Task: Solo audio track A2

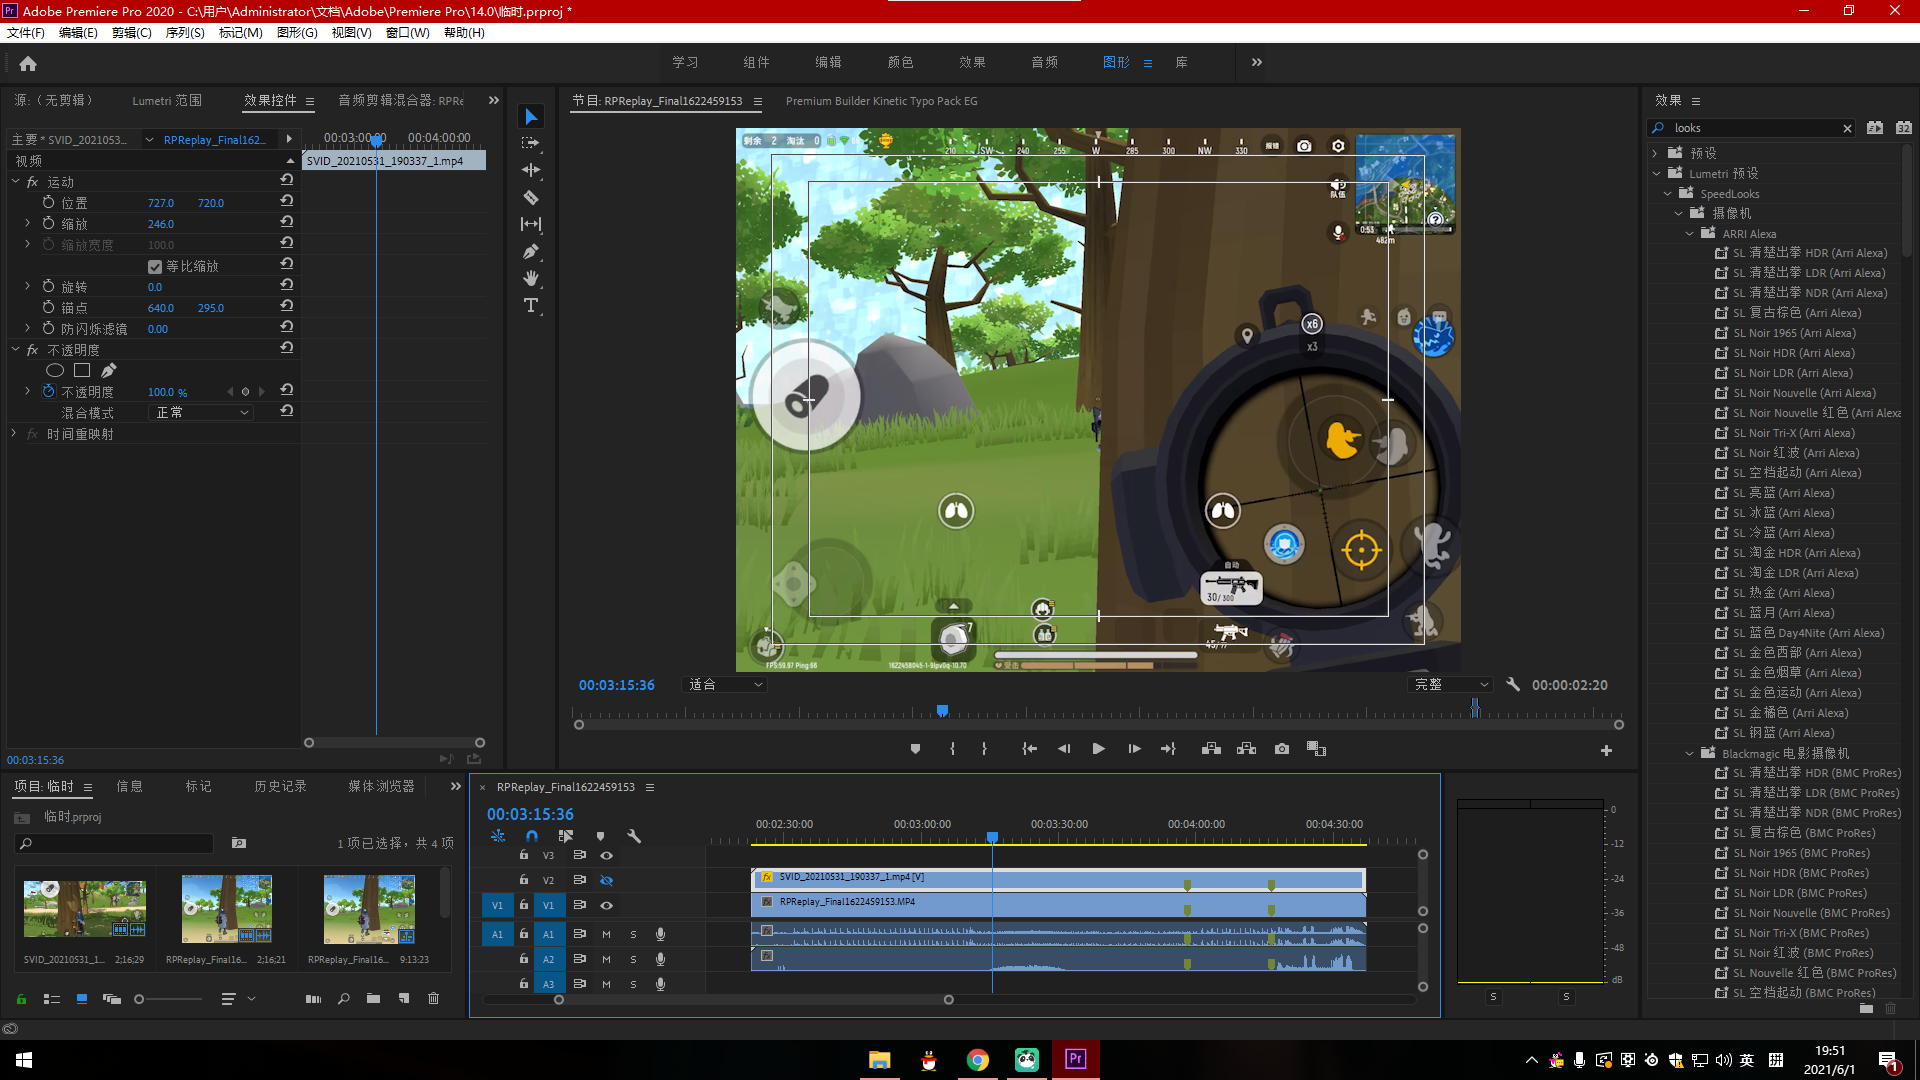Action: (633, 959)
